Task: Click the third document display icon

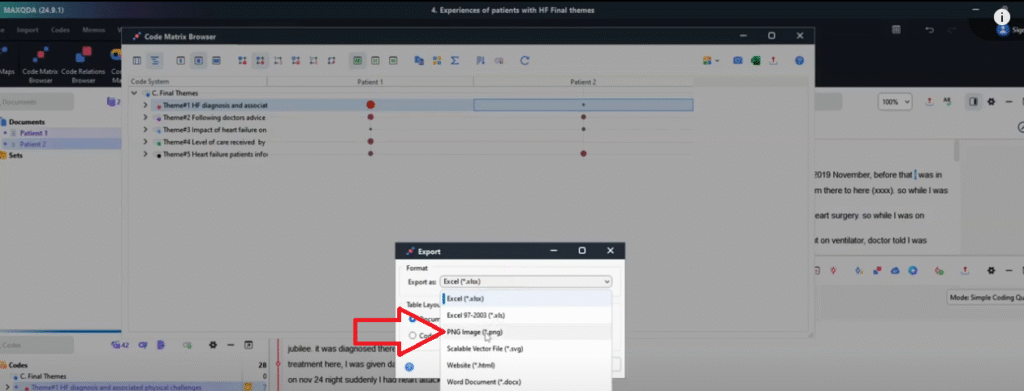Action: click(216, 61)
